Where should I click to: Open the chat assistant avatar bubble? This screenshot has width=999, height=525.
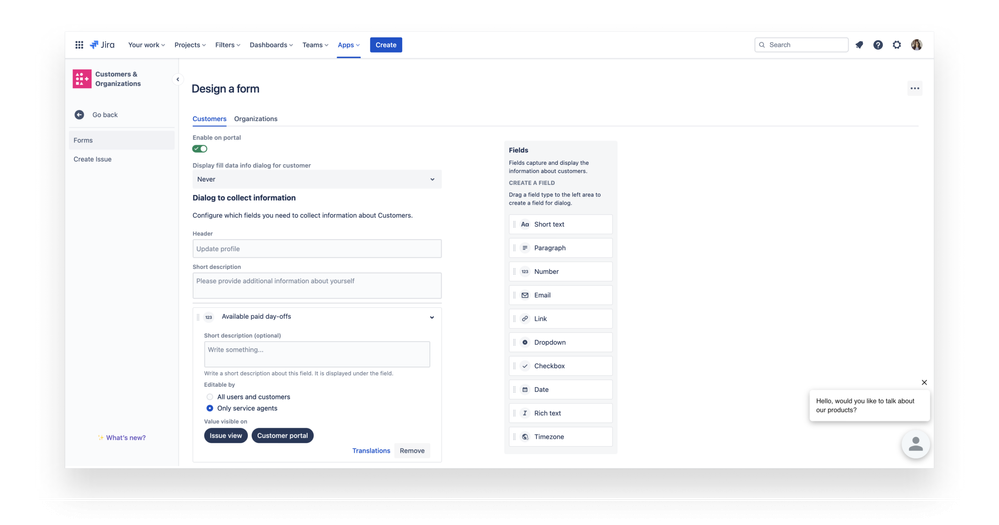[916, 444]
